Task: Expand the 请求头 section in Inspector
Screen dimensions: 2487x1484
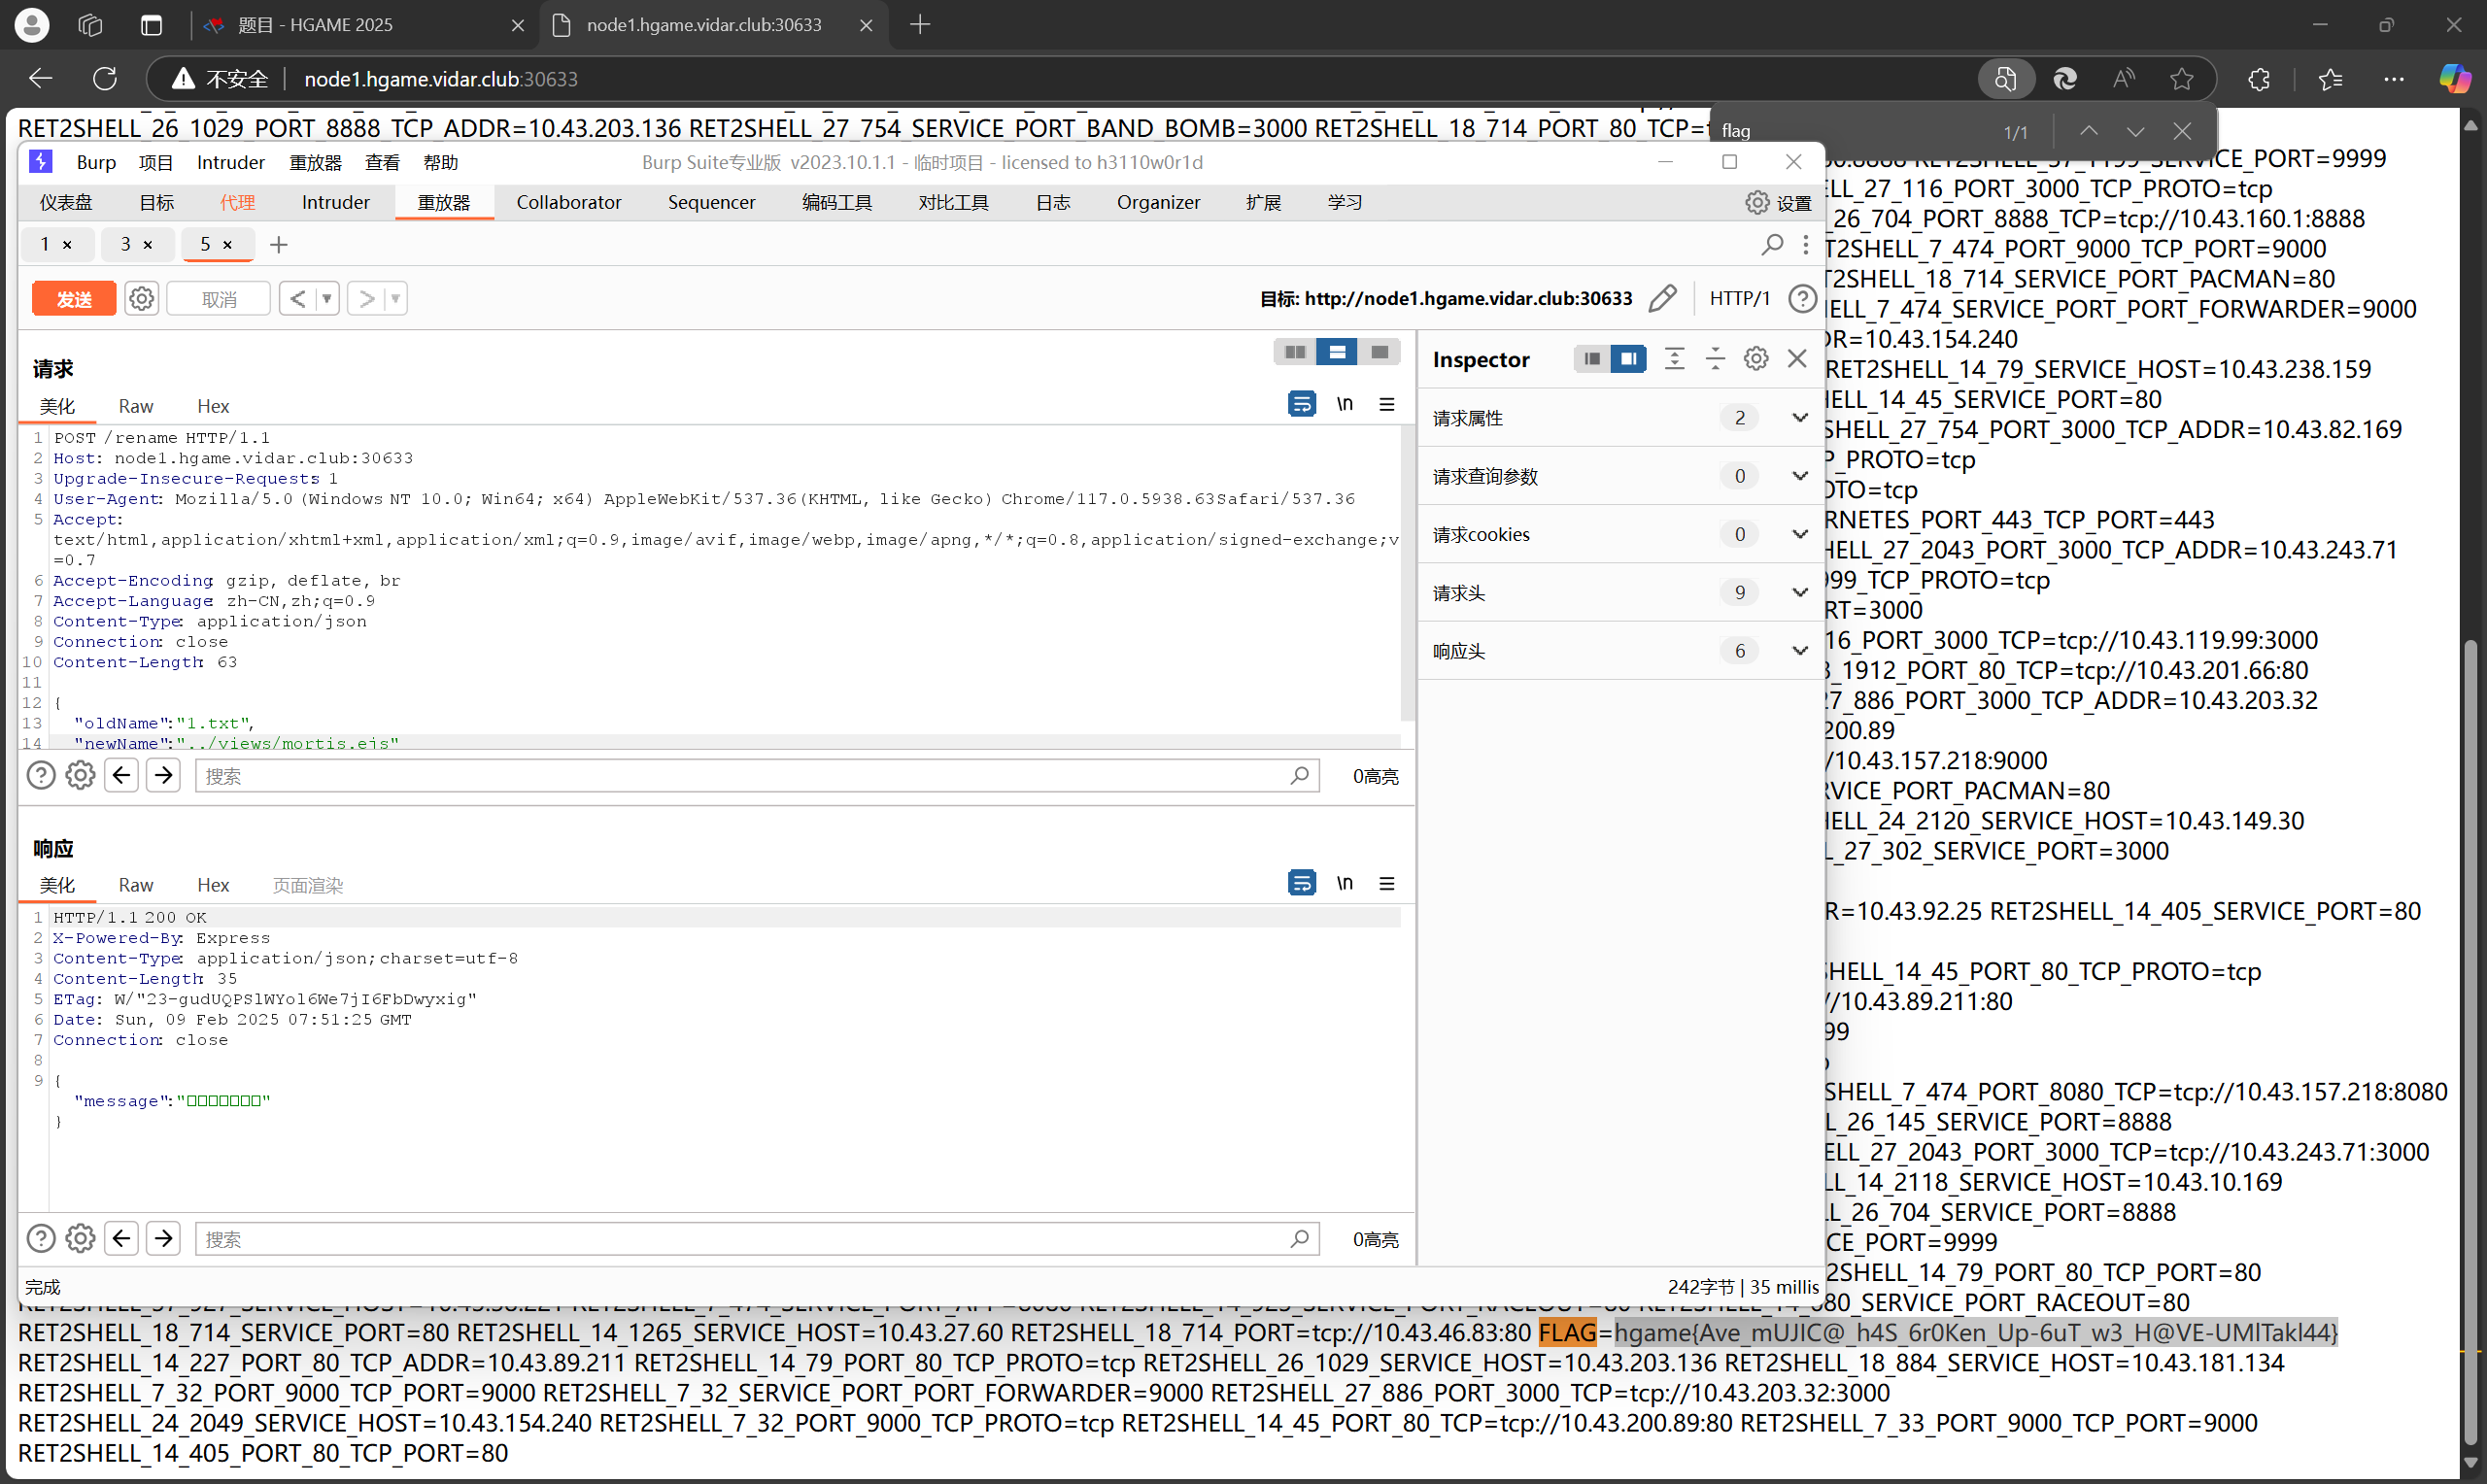Action: pyautogui.click(x=1799, y=593)
